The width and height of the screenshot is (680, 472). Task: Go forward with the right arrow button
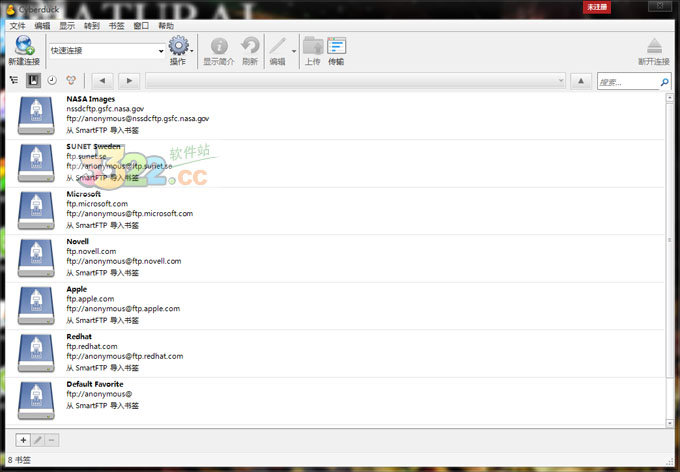pos(129,81)
